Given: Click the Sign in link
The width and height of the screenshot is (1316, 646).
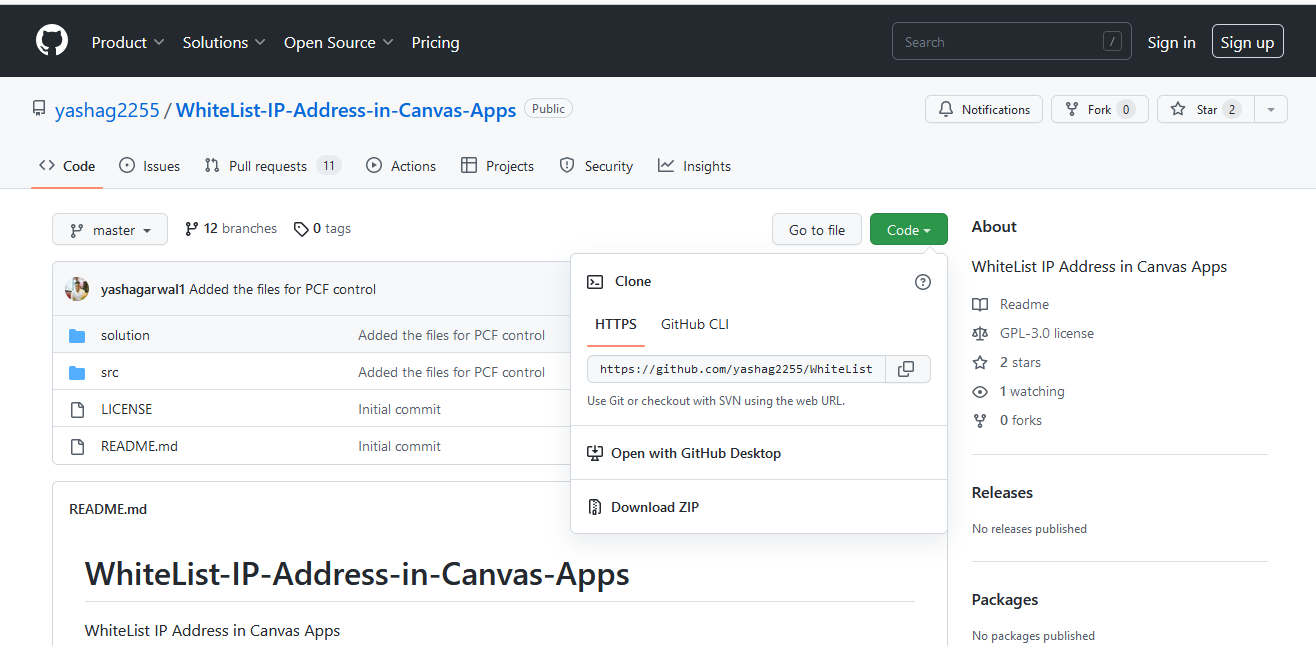Looking at the screenshot, I should (x=1171, y=42).
